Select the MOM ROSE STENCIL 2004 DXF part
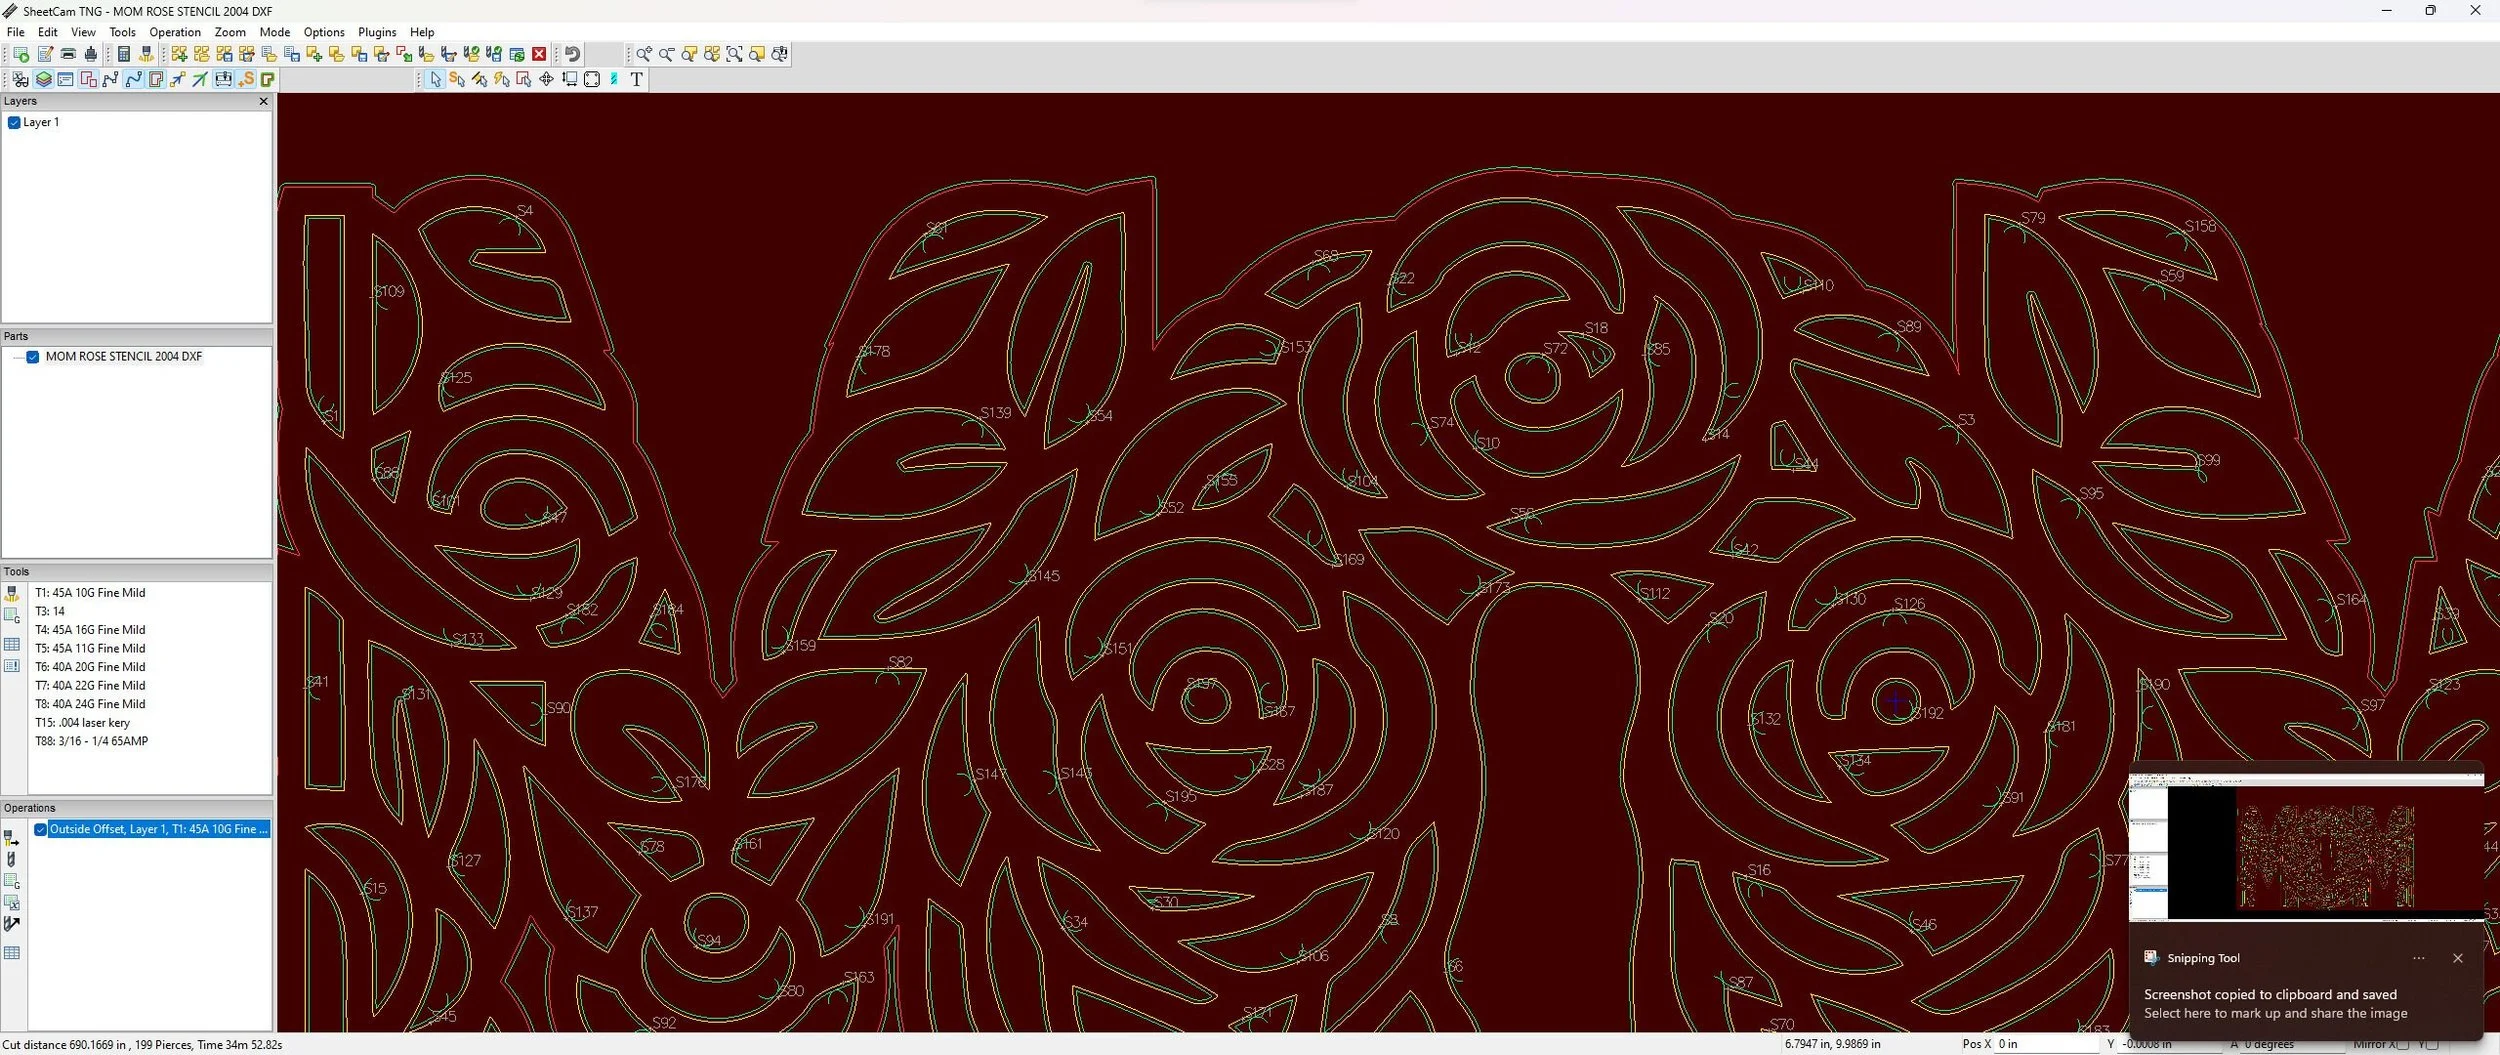The width and height of the screenshot is (2500, 1055). (x=123, y=356)
